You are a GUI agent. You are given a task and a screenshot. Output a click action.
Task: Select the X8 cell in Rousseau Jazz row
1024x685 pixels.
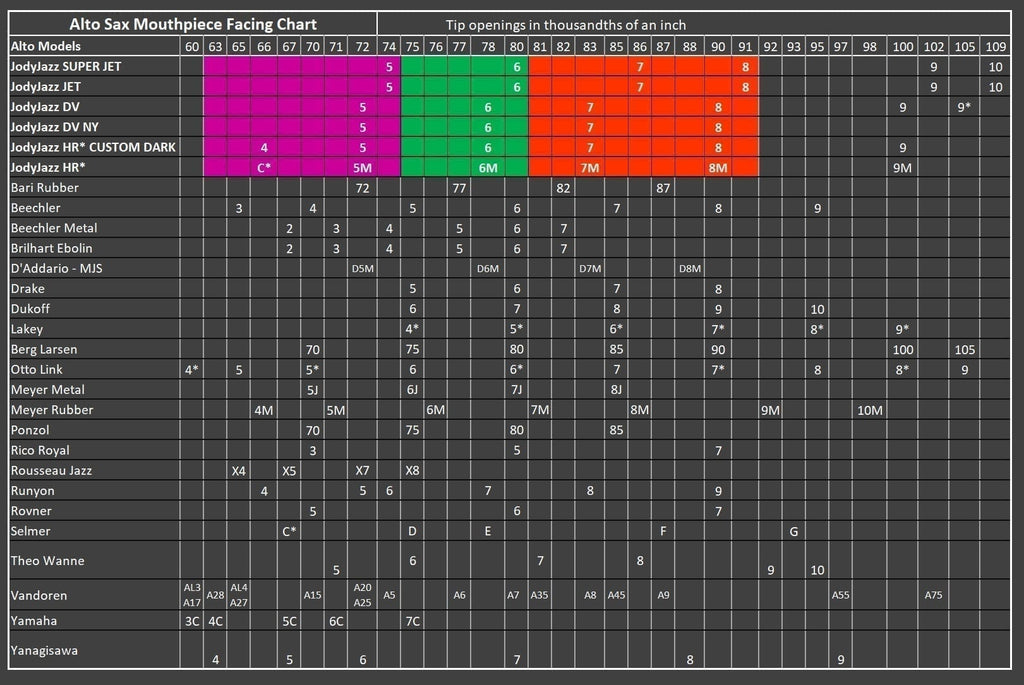coord(412,471)
